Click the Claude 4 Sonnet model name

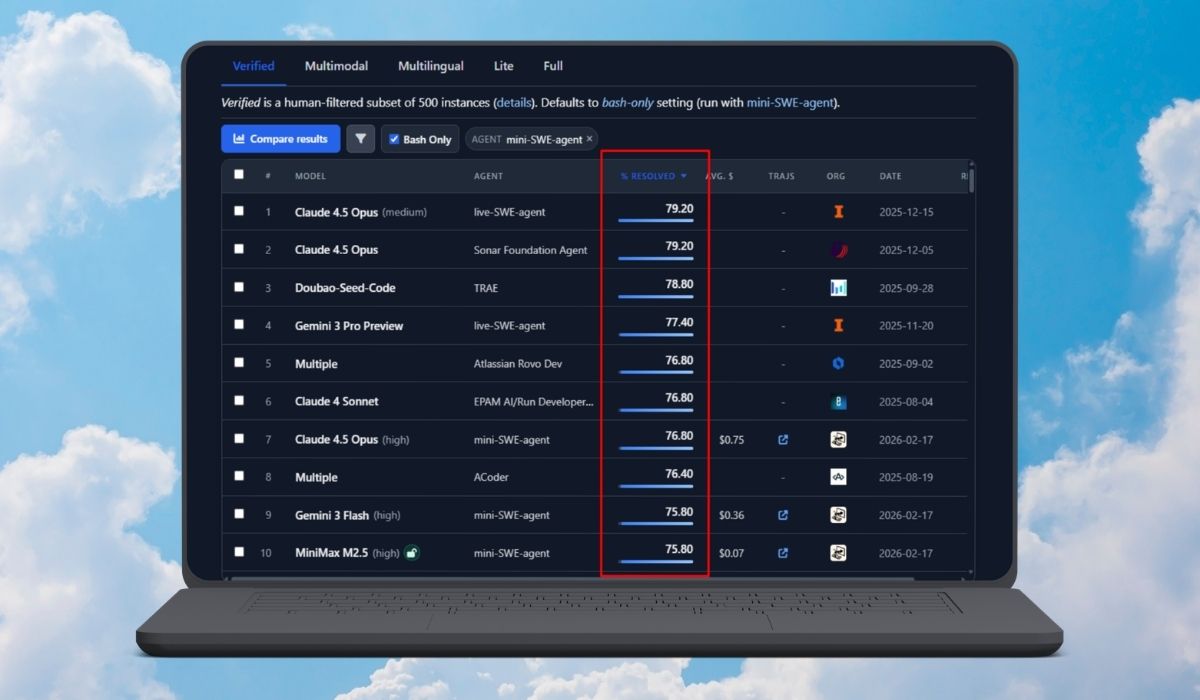(x=337, y=401)
